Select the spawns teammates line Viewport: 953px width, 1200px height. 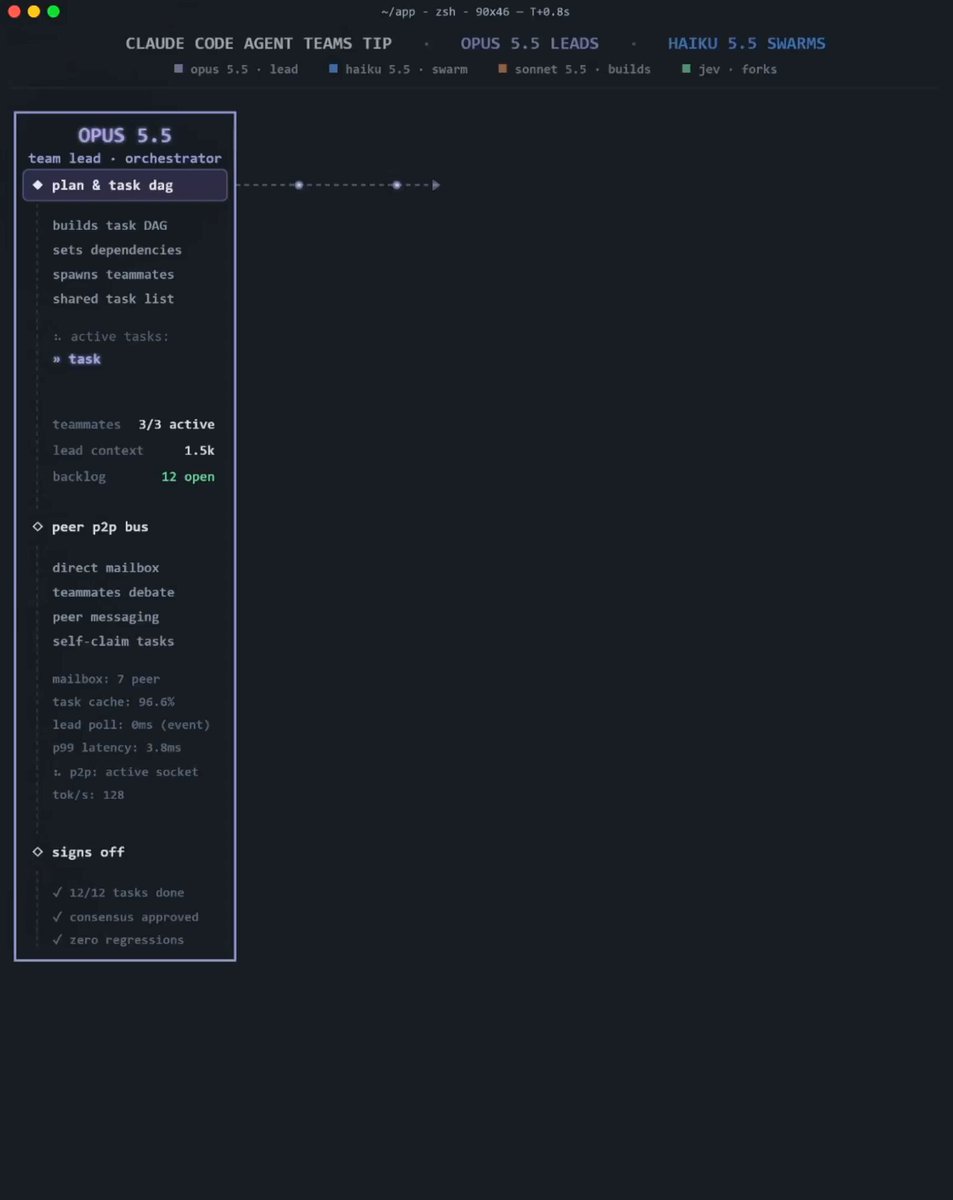coord(113,274)
